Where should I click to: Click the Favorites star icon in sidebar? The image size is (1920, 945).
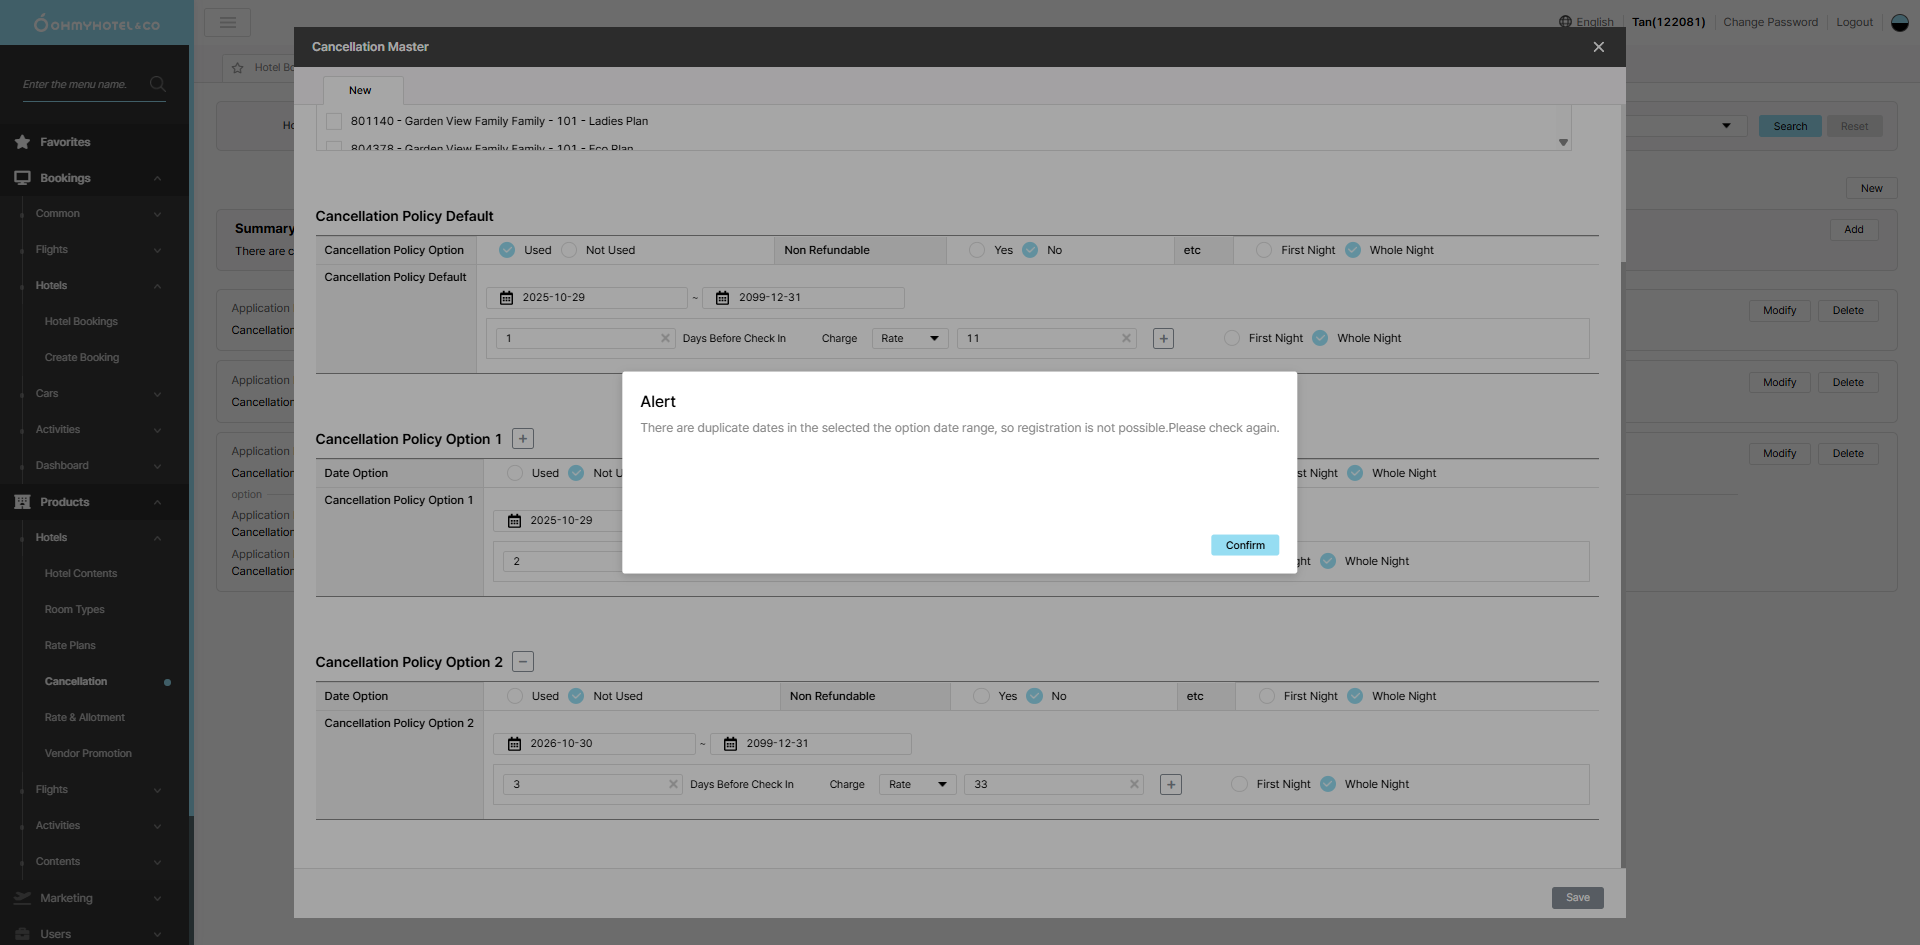pyautogui.click(x=22, y=142)
